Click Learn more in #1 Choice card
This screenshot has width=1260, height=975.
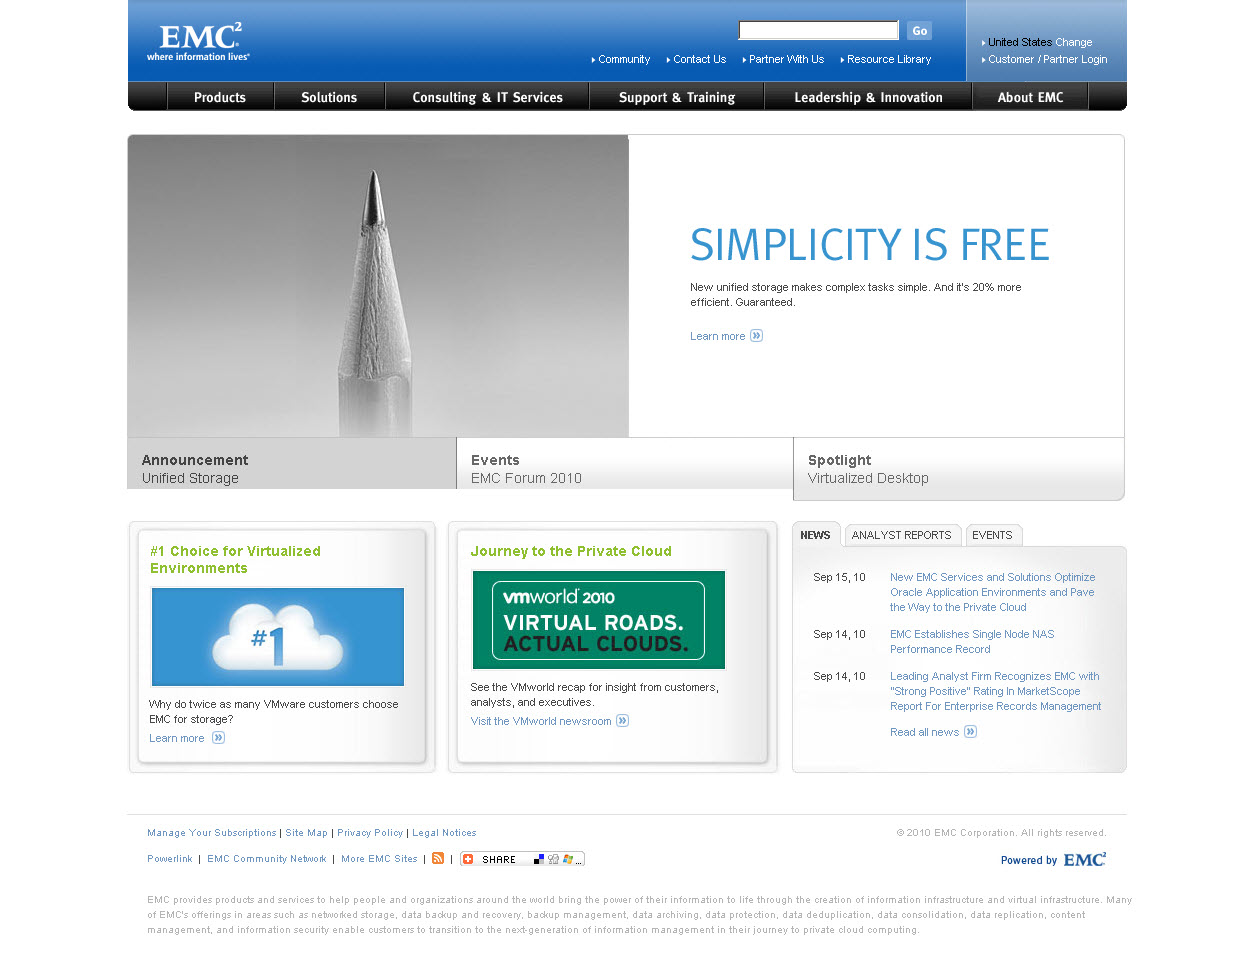(x=177, y=738)
